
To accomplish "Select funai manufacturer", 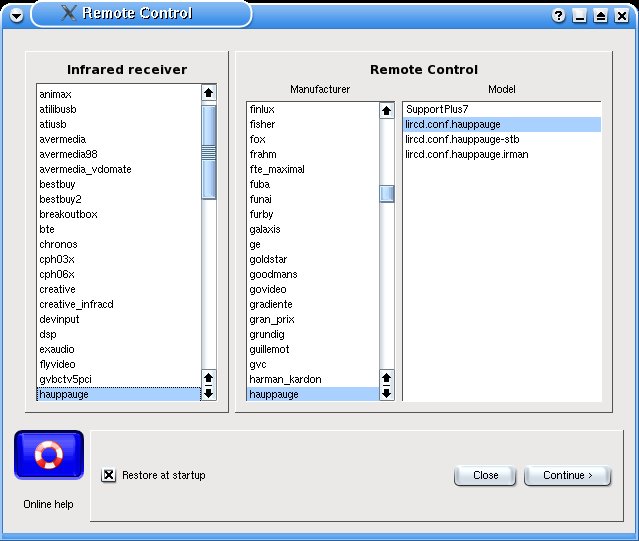I will (313, 199).
